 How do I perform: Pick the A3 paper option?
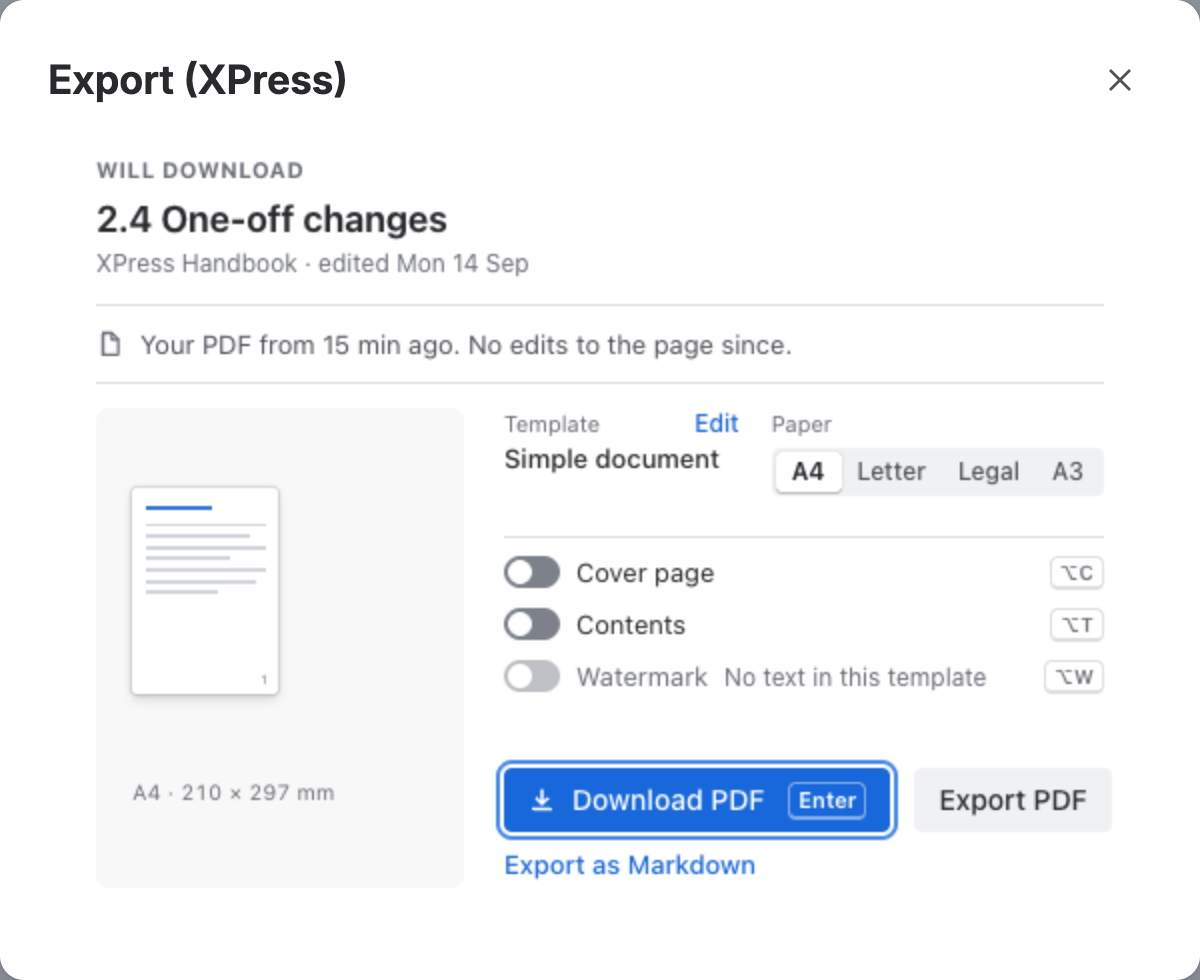[1067, 471]
